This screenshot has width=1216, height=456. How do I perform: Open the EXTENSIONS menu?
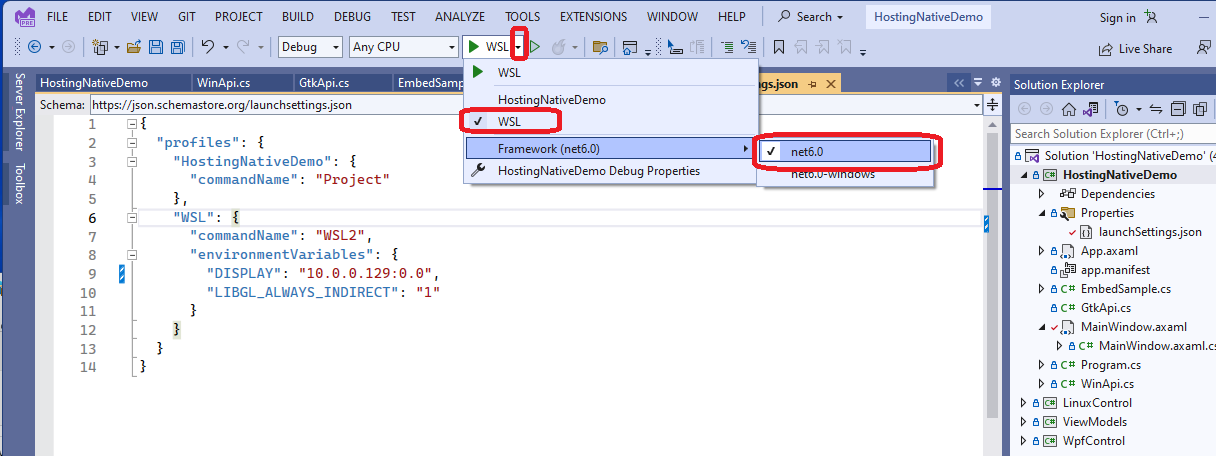tap(594, 17)
